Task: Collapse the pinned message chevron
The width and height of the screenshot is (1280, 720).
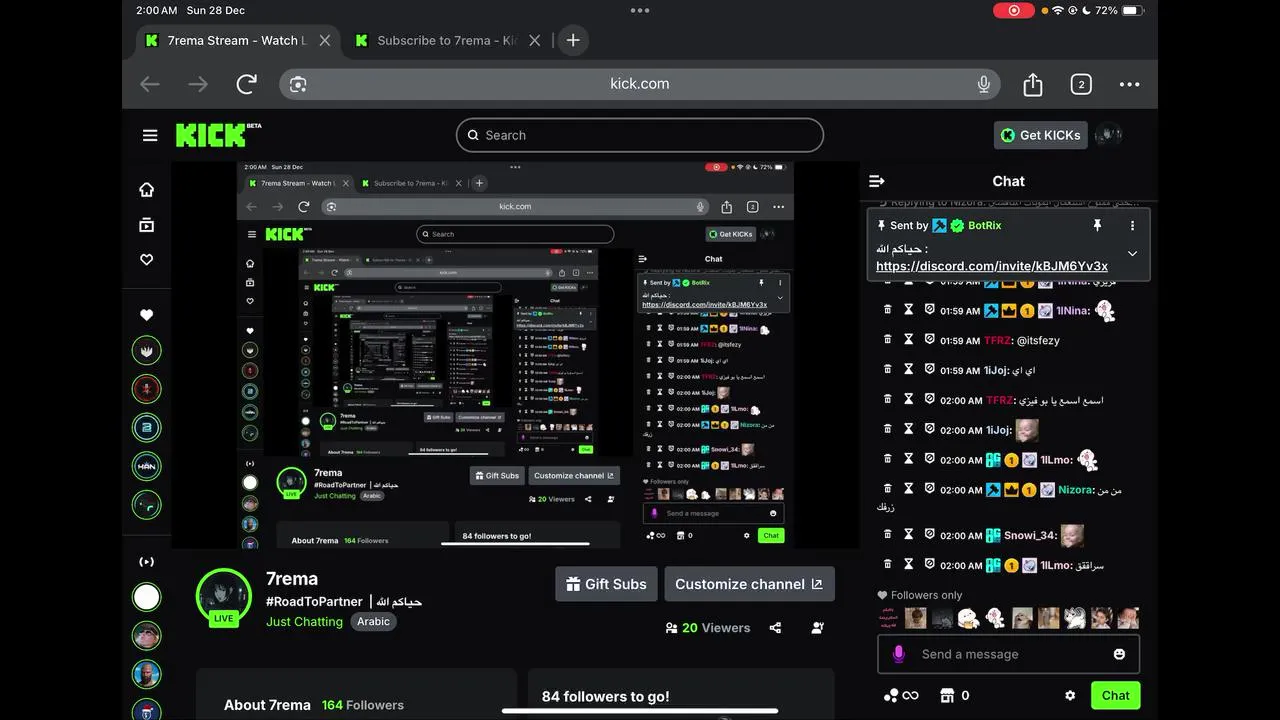Action: tap(1132, 253)
